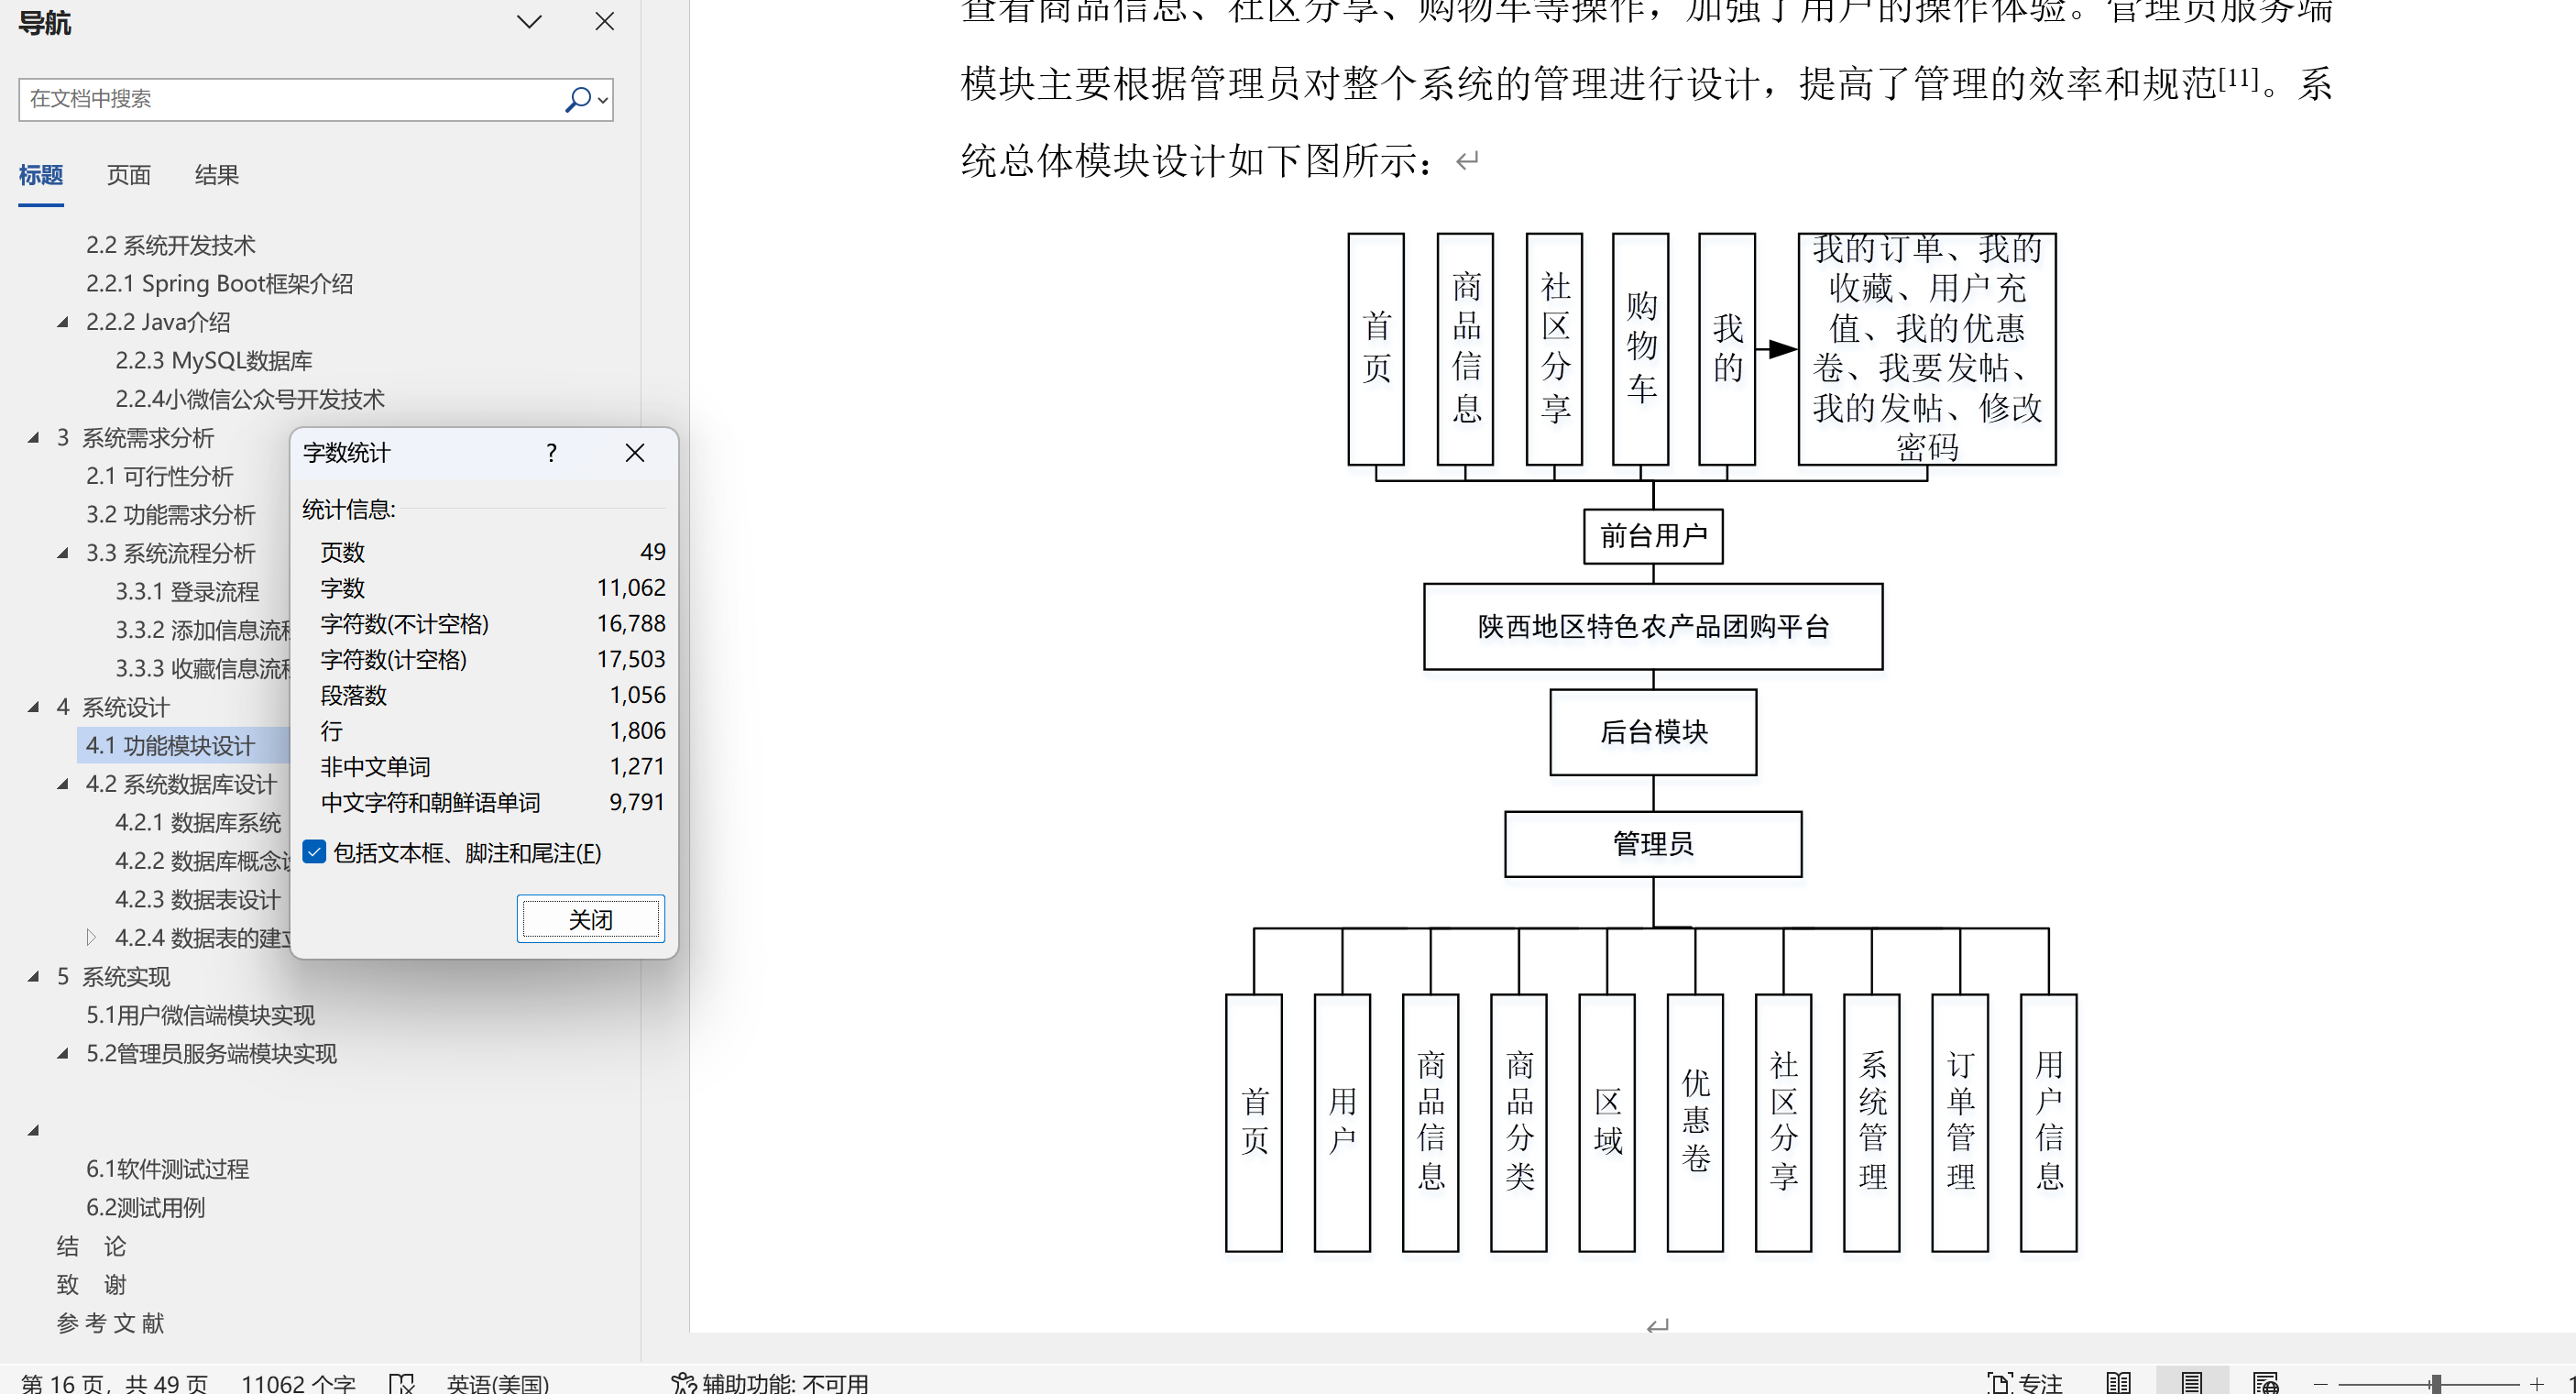Screen dimensions: 2576x1394
Task: Click the search magnifier icon in navigation pane
Action: pyautogui.click(x=577, y=99)
